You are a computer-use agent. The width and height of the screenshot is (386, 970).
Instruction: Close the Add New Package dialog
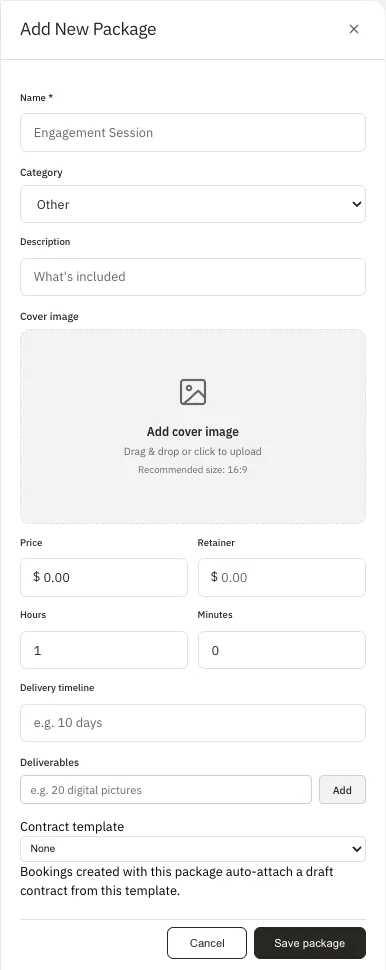[x=354, y=29]
